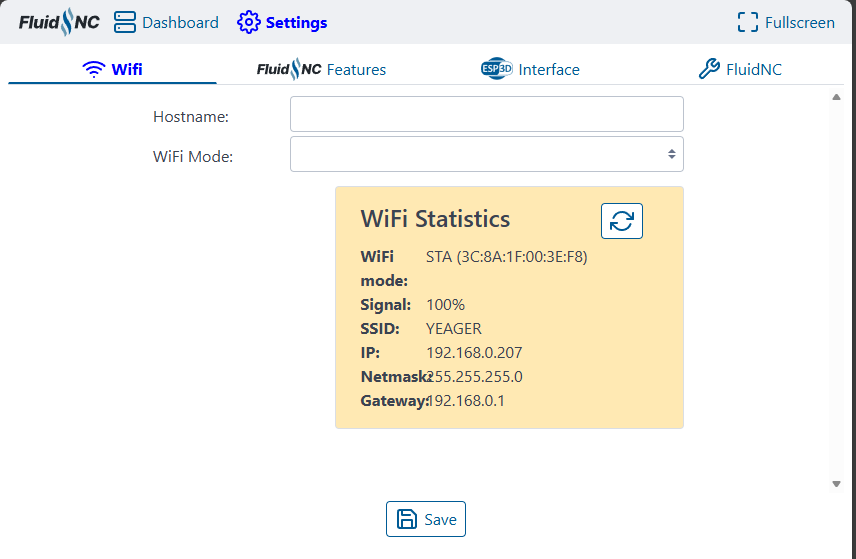This screenshot has width=856, height=559.
Task: Click the wifi signal icon on the Wifi tab
Action: click(x=94, y=69)
